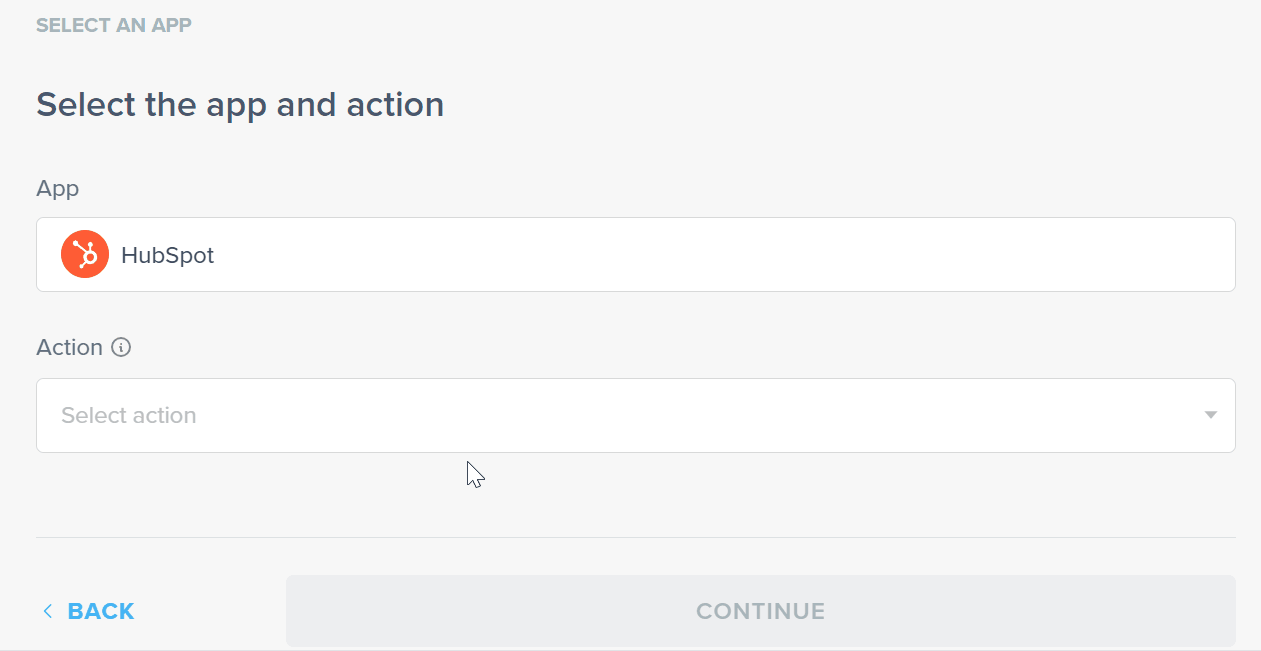1261x651 pixels.
Task: Click the HubSpot app name text
Action: pyautogui.click(x=167, y=256)
